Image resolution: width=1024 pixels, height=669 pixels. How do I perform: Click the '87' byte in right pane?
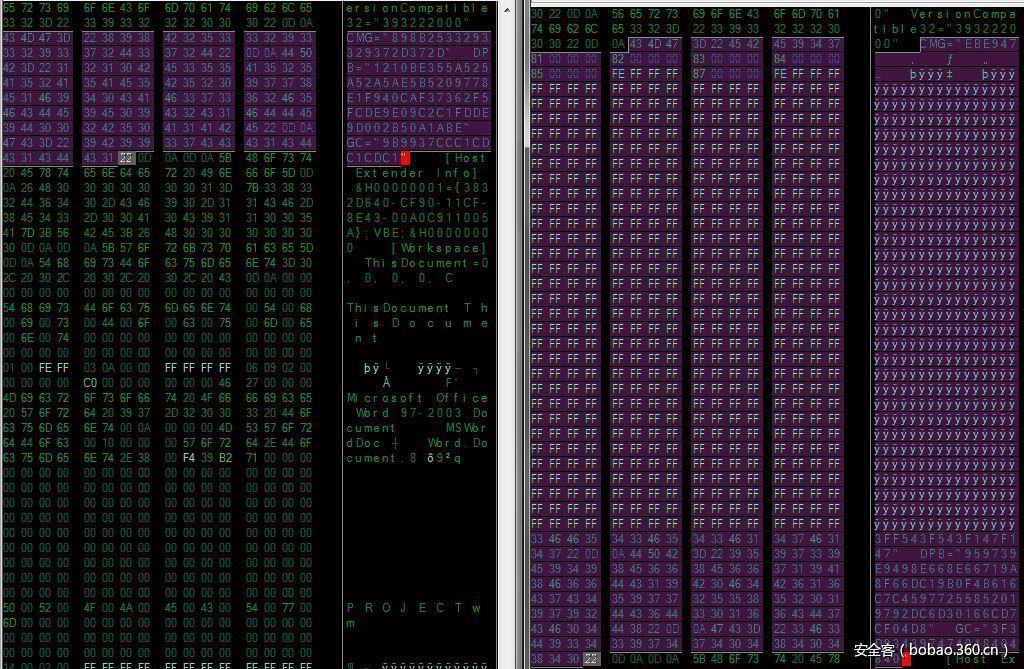(x=699, y=74)
